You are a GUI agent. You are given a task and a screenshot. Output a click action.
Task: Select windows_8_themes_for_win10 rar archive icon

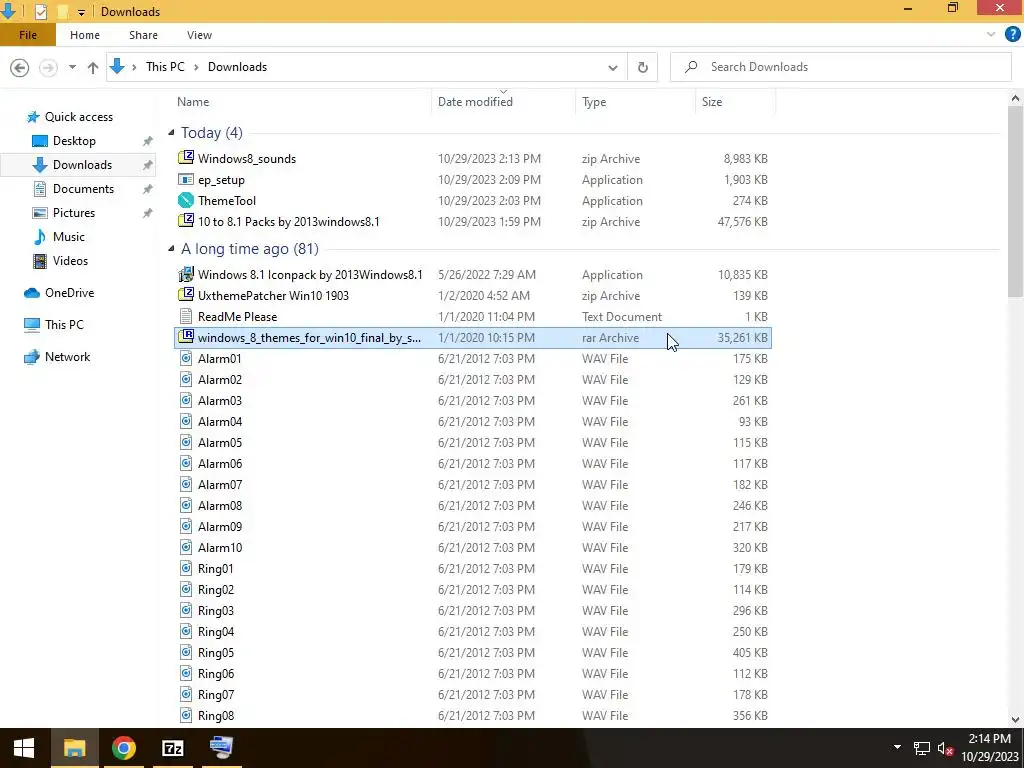[x=186, y=336]
